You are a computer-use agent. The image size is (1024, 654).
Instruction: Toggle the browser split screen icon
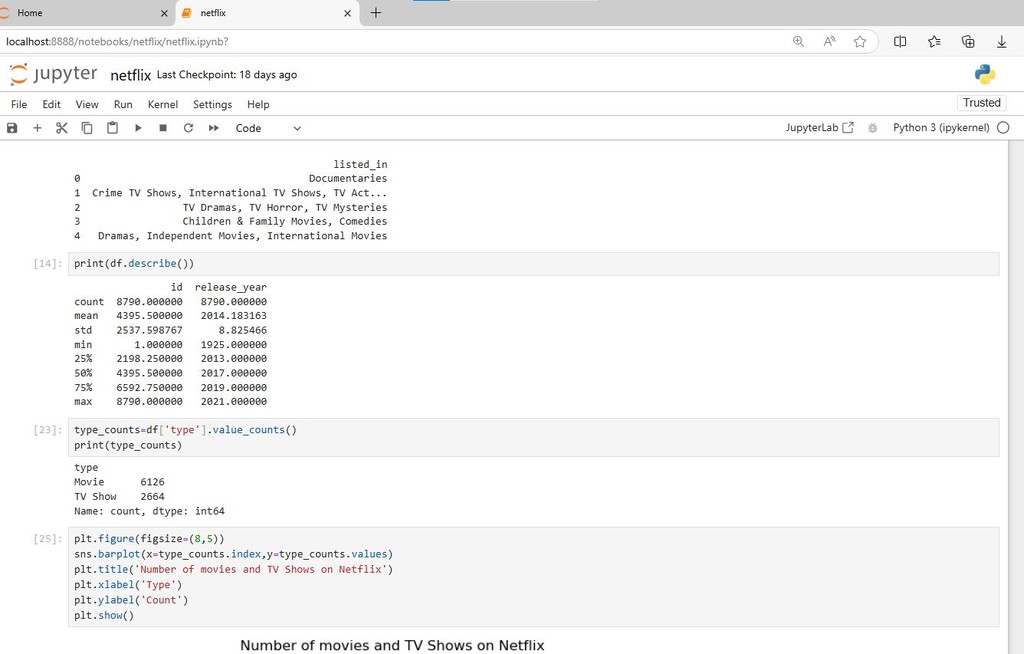(900, 41)
